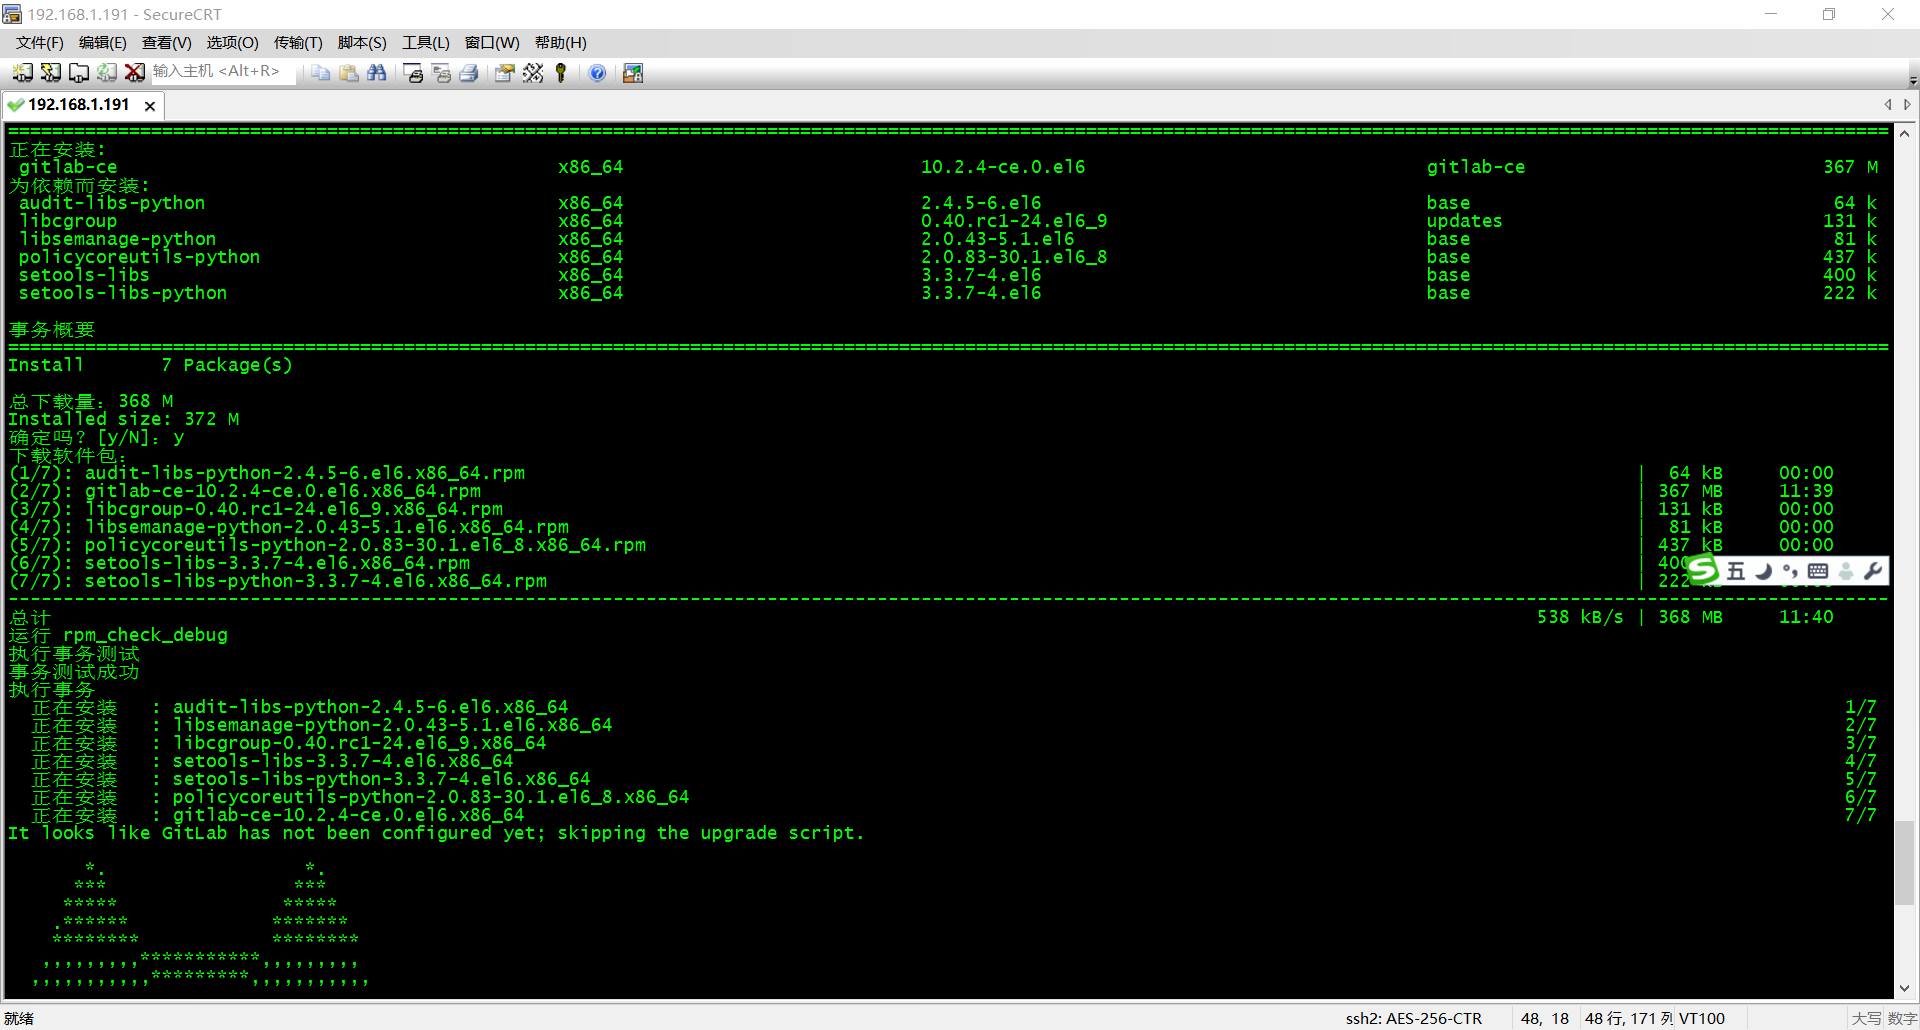Launch SecureFX from the toolbar icon
The height and width of the screenshot is (1030, 1920).
(x=633, y=72)
